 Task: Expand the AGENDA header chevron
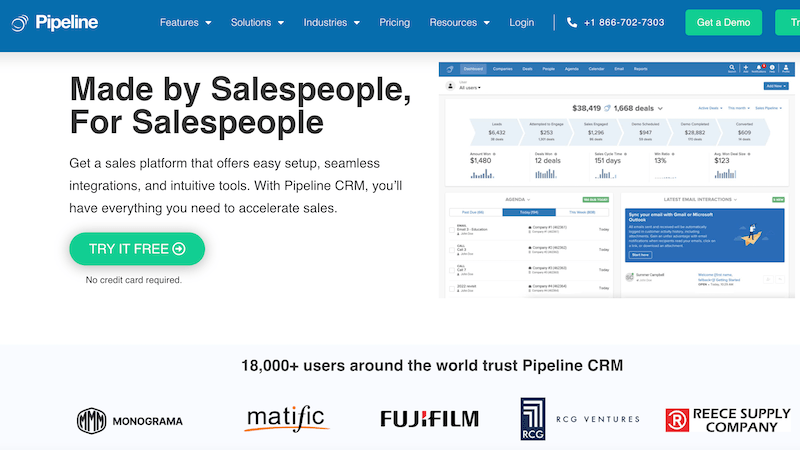(529, 199)
